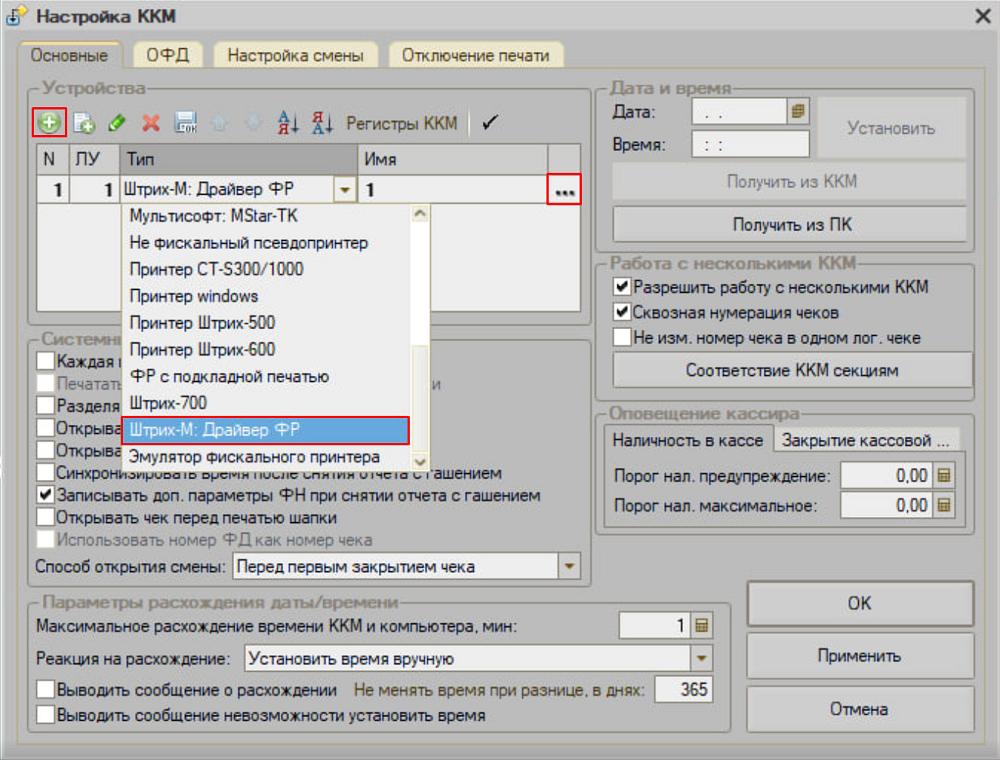Click the red X delete icon
1000x760 pixels.
coord(151,123)
